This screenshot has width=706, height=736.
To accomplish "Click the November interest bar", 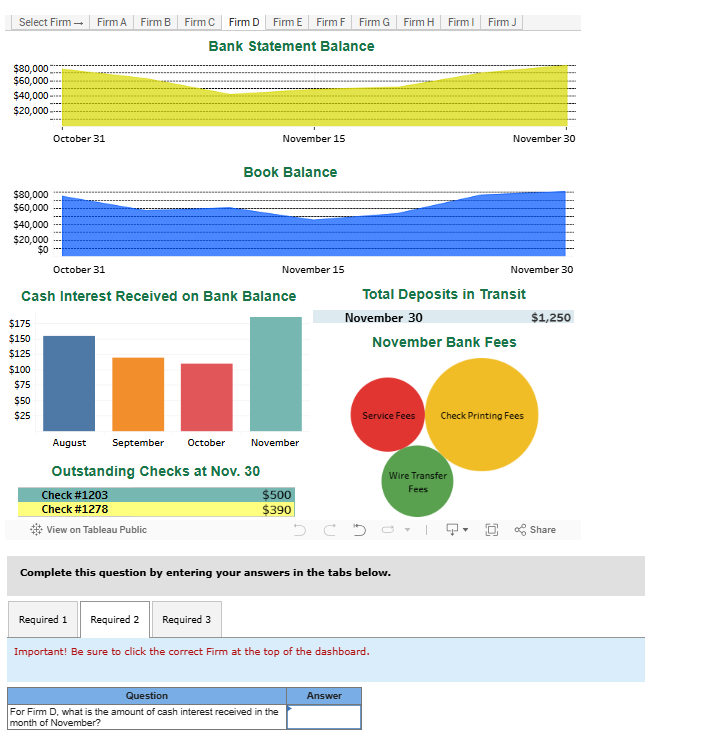I will (x=275, y=373).
